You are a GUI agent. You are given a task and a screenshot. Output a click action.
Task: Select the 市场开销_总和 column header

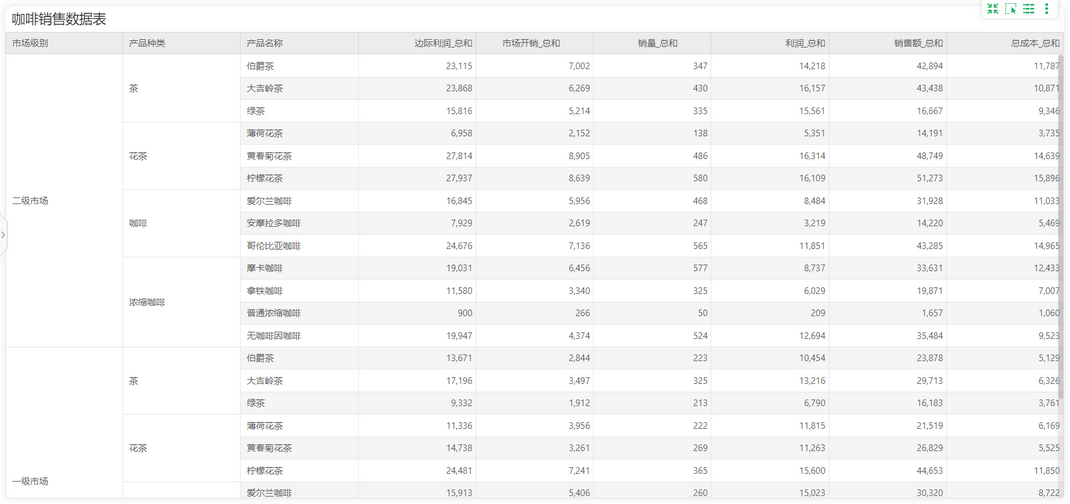(x=534, y=43)
